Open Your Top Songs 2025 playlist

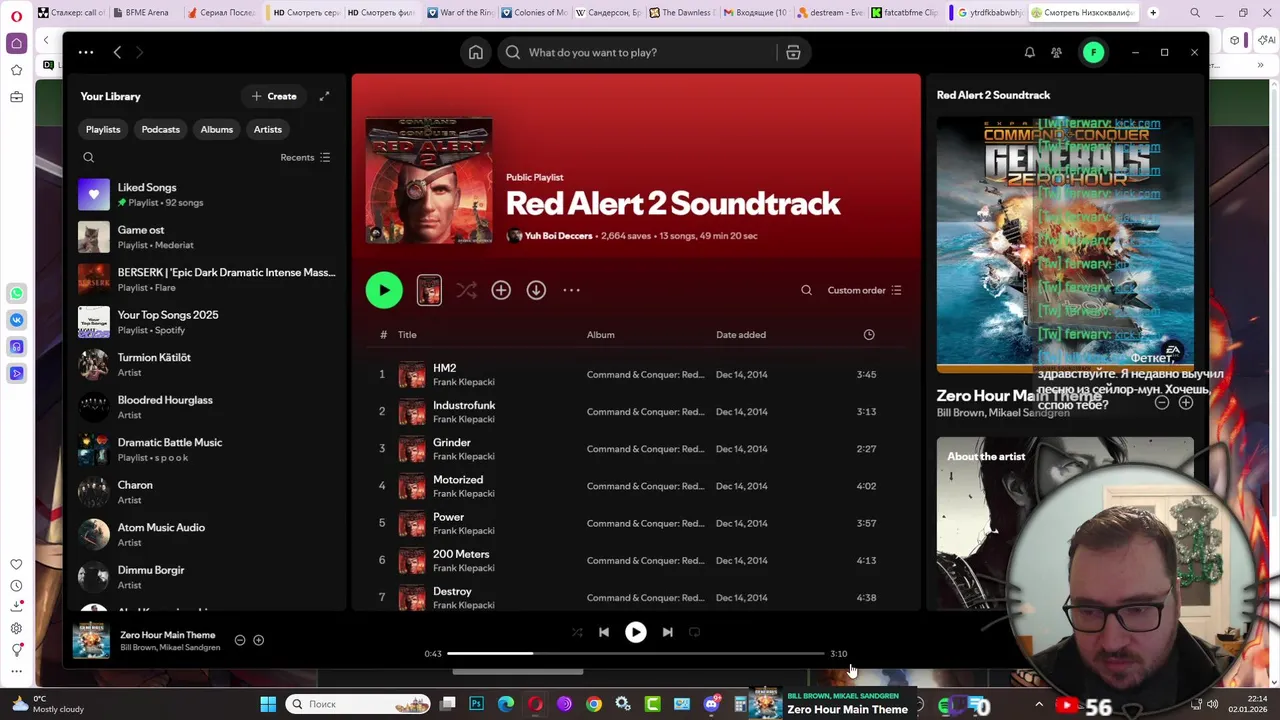point(208,322)
